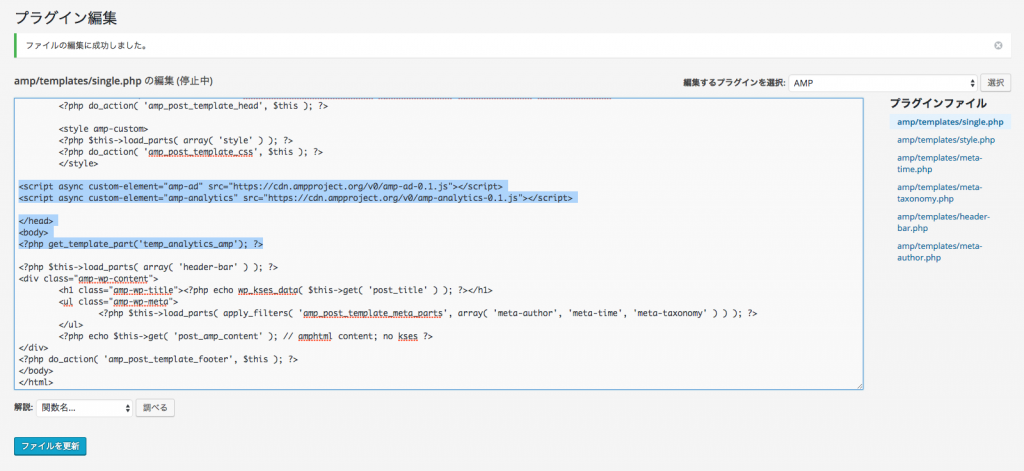Click the プラグイン編集 page title
Viewport: 1024px width, 471px height.
(65, 17)
